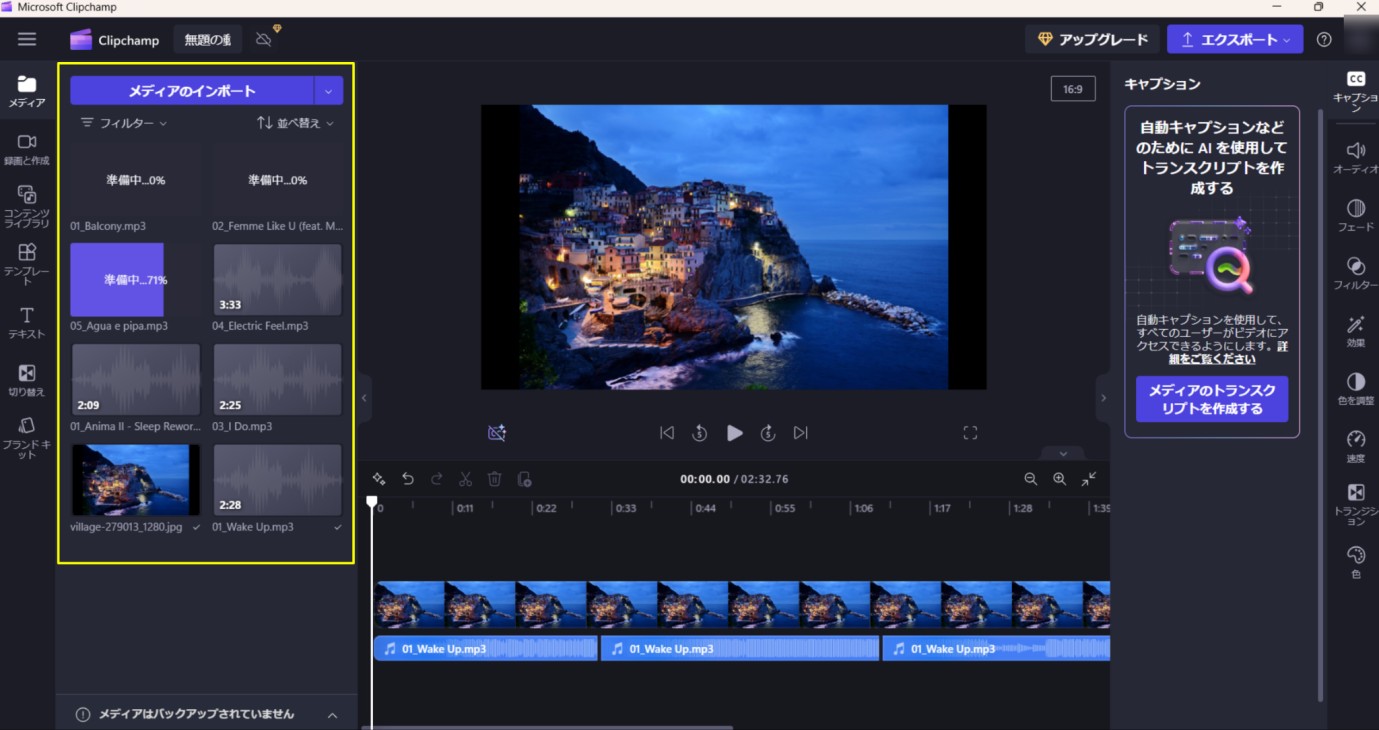This screenshot has height=730, width=1379.
Task: Zoom in the timeline
Action: (1060, 479)
